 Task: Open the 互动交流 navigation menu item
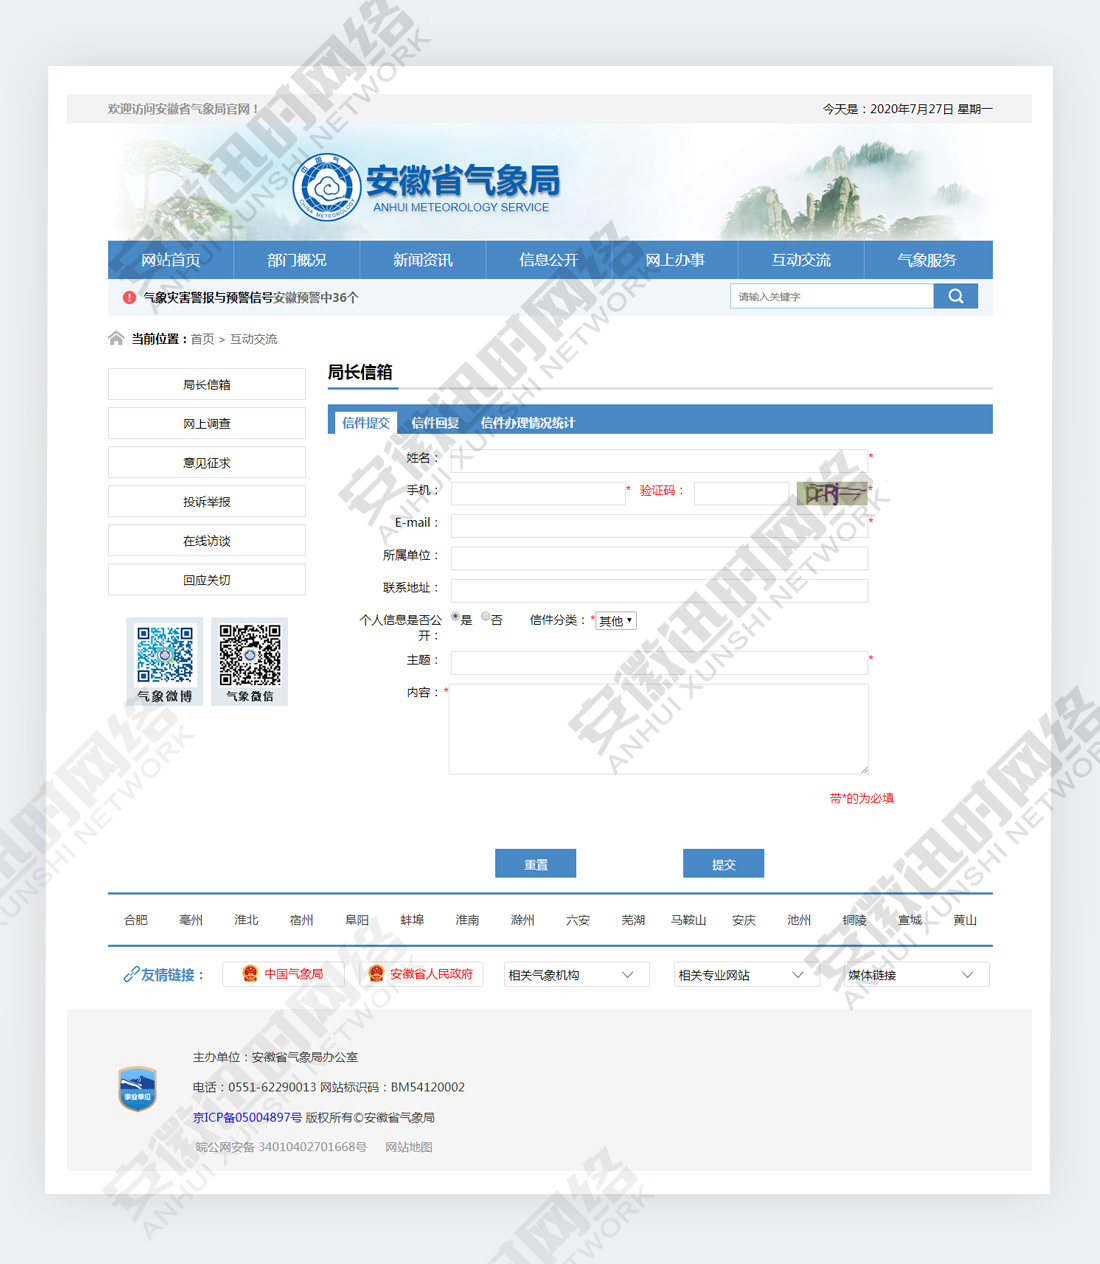tap(801, 260)
